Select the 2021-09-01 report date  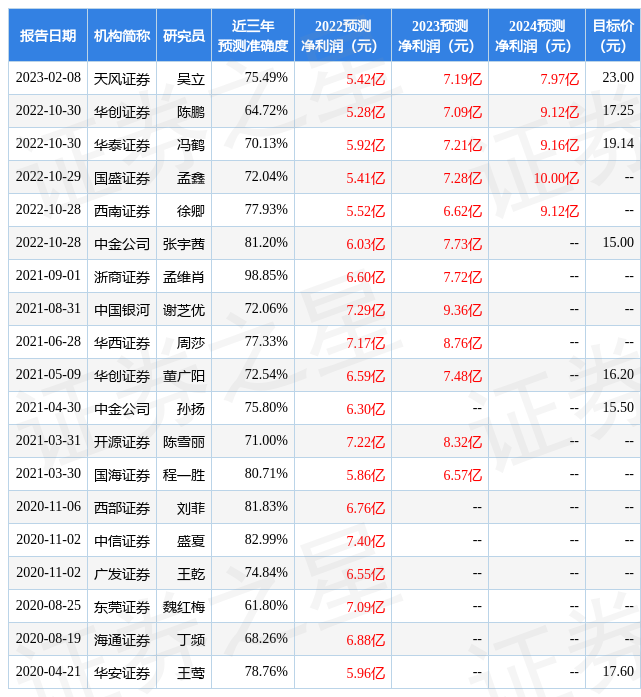coord(48,276)
